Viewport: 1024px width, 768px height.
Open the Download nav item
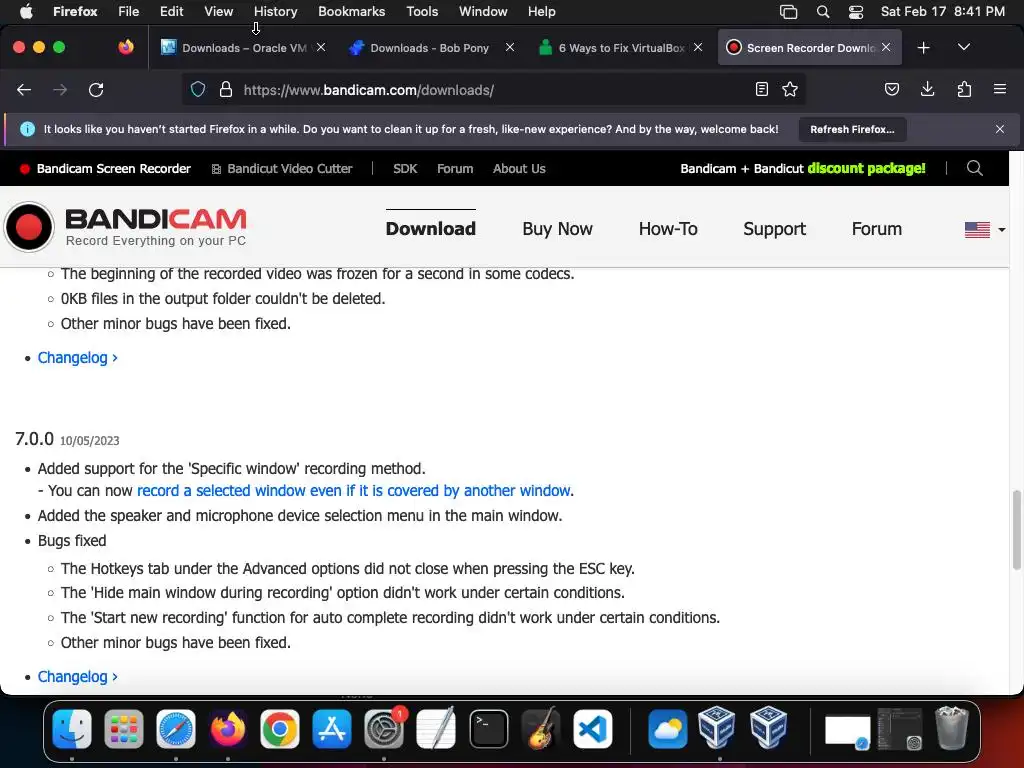click(430, 229)
